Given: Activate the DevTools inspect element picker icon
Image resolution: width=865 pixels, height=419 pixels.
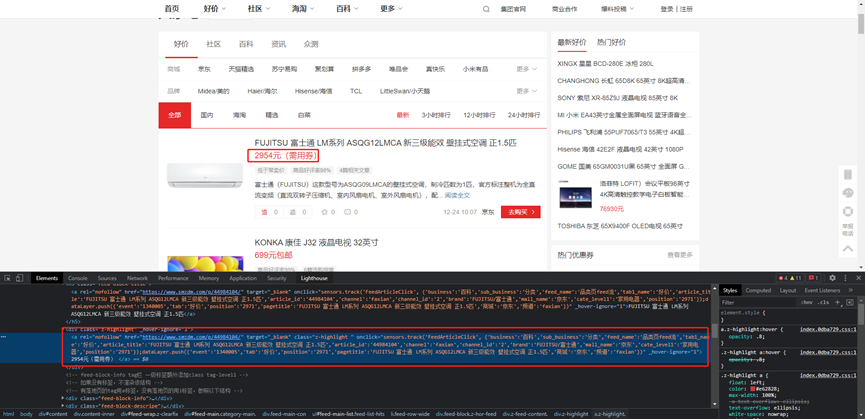Looking at the screenshot, I should click(x=8, y=278).
